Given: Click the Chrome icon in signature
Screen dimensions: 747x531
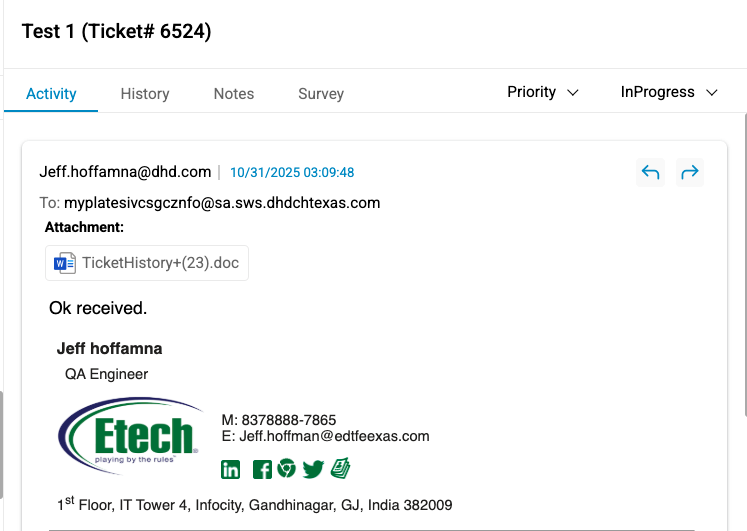Looking at the screenshot, I should coord(287,468).
